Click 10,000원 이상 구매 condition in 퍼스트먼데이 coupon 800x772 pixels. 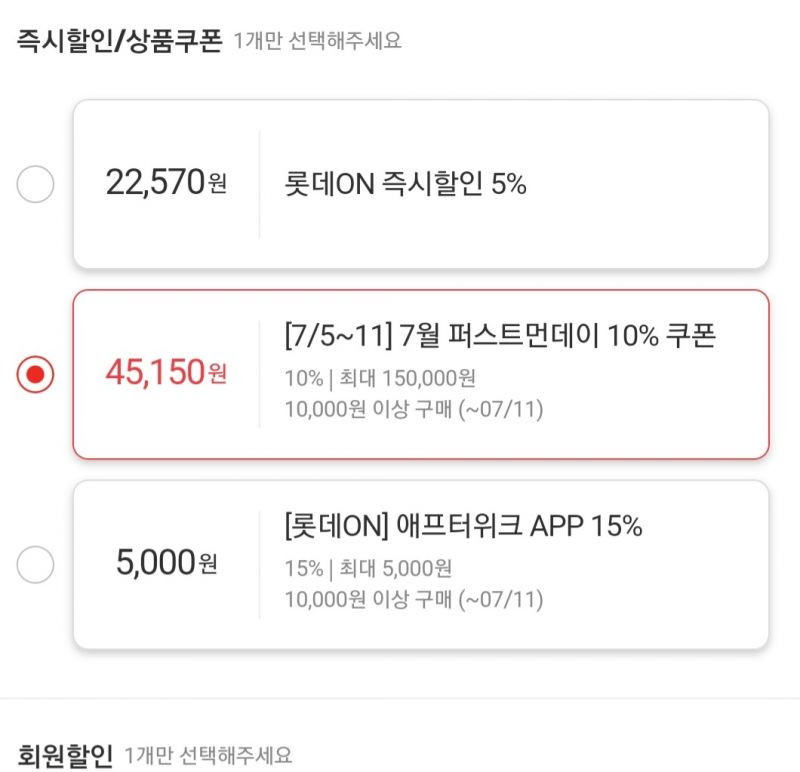tap(414, 409)
